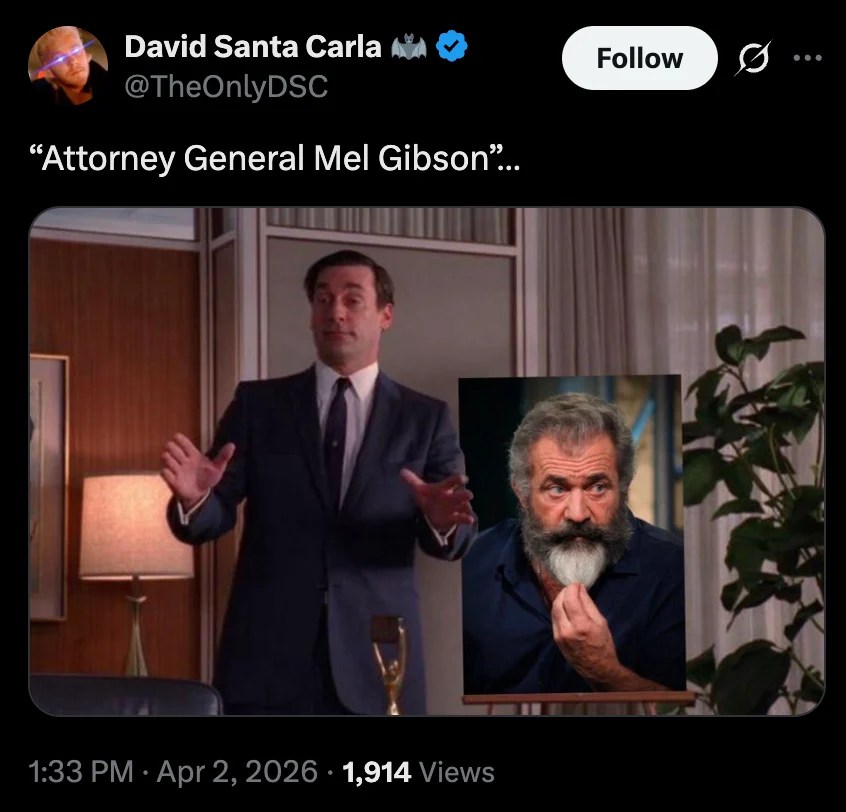This screenshot has height=812, width=846.
Task: Open the 1:33 PM timestamp link
Action: 80,772
